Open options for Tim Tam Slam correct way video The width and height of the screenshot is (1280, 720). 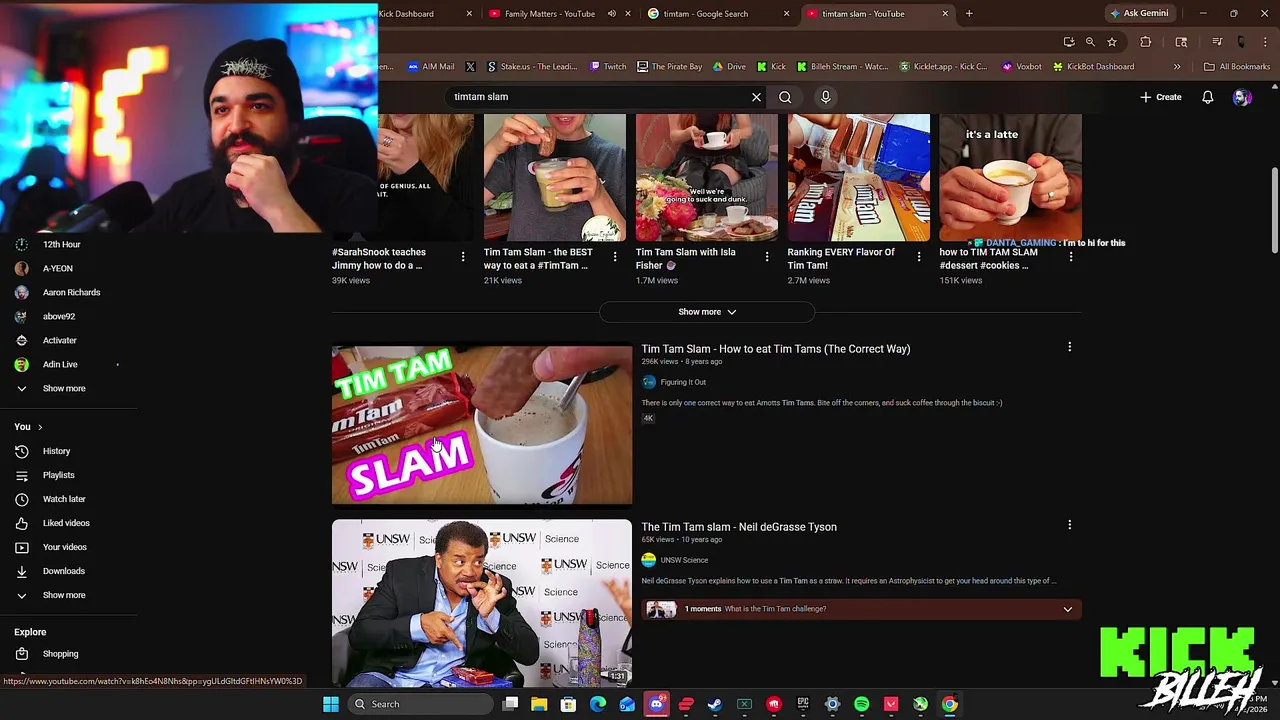tap(1069, 347)
